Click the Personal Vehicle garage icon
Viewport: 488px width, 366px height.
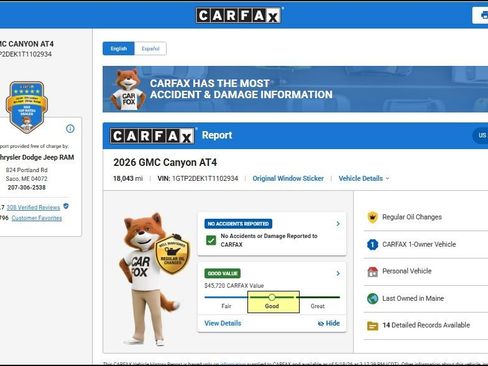(372, 271)
